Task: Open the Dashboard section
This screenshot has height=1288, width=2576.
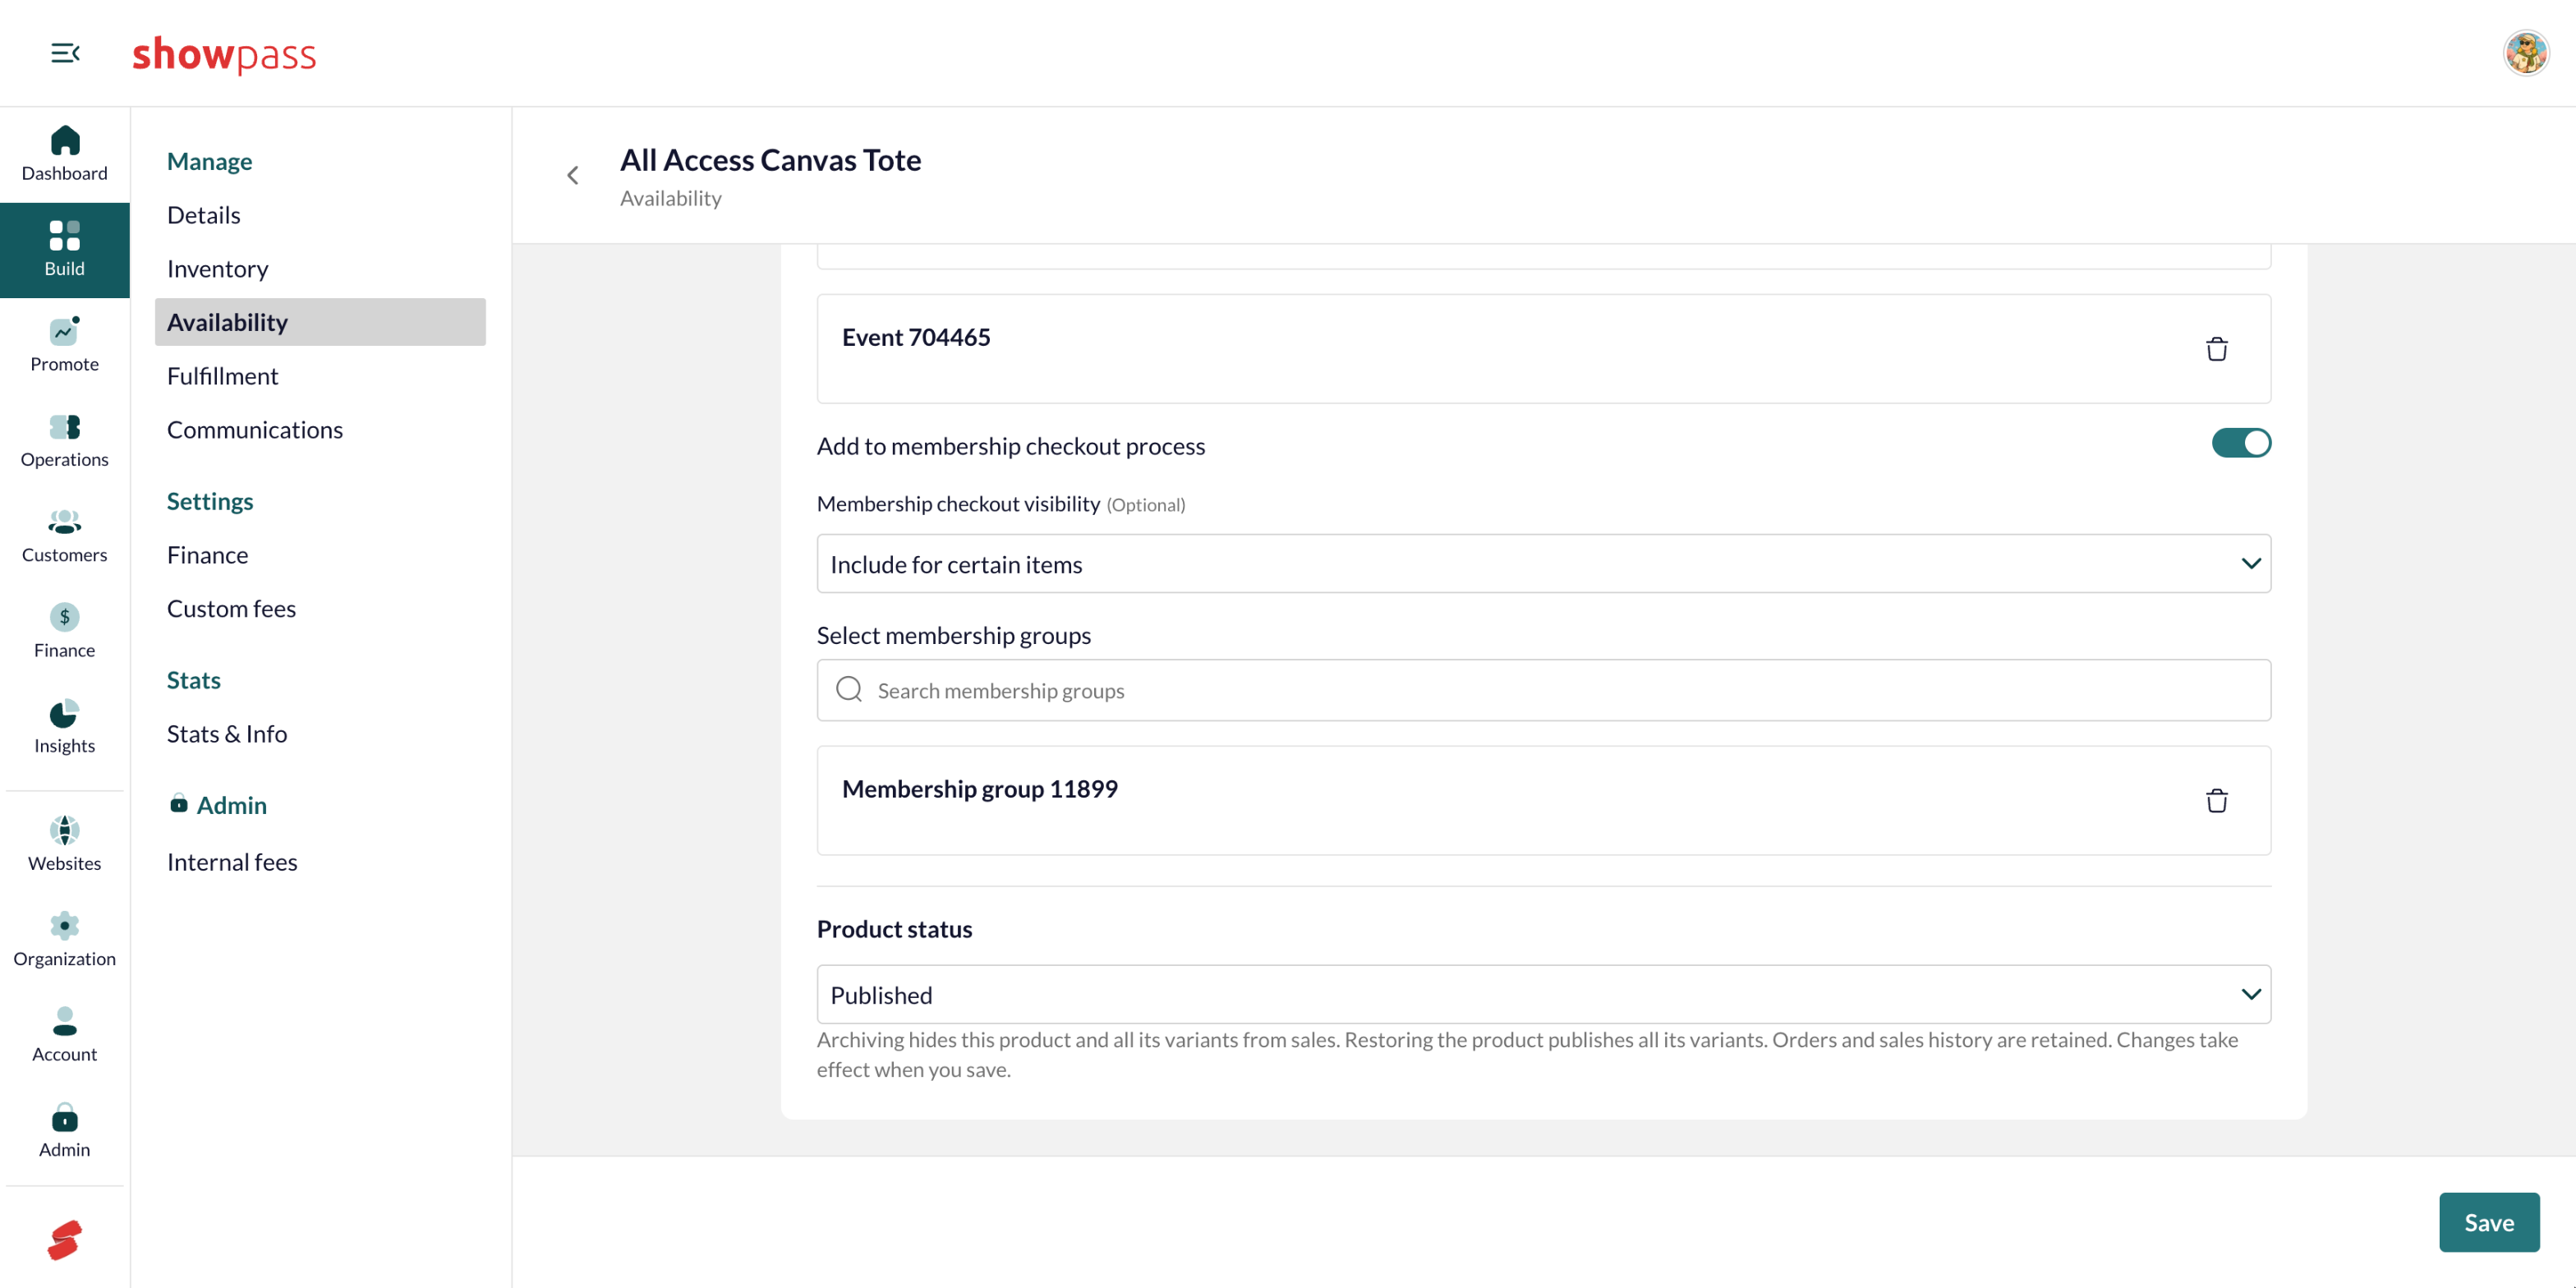Action: (64, 154)
